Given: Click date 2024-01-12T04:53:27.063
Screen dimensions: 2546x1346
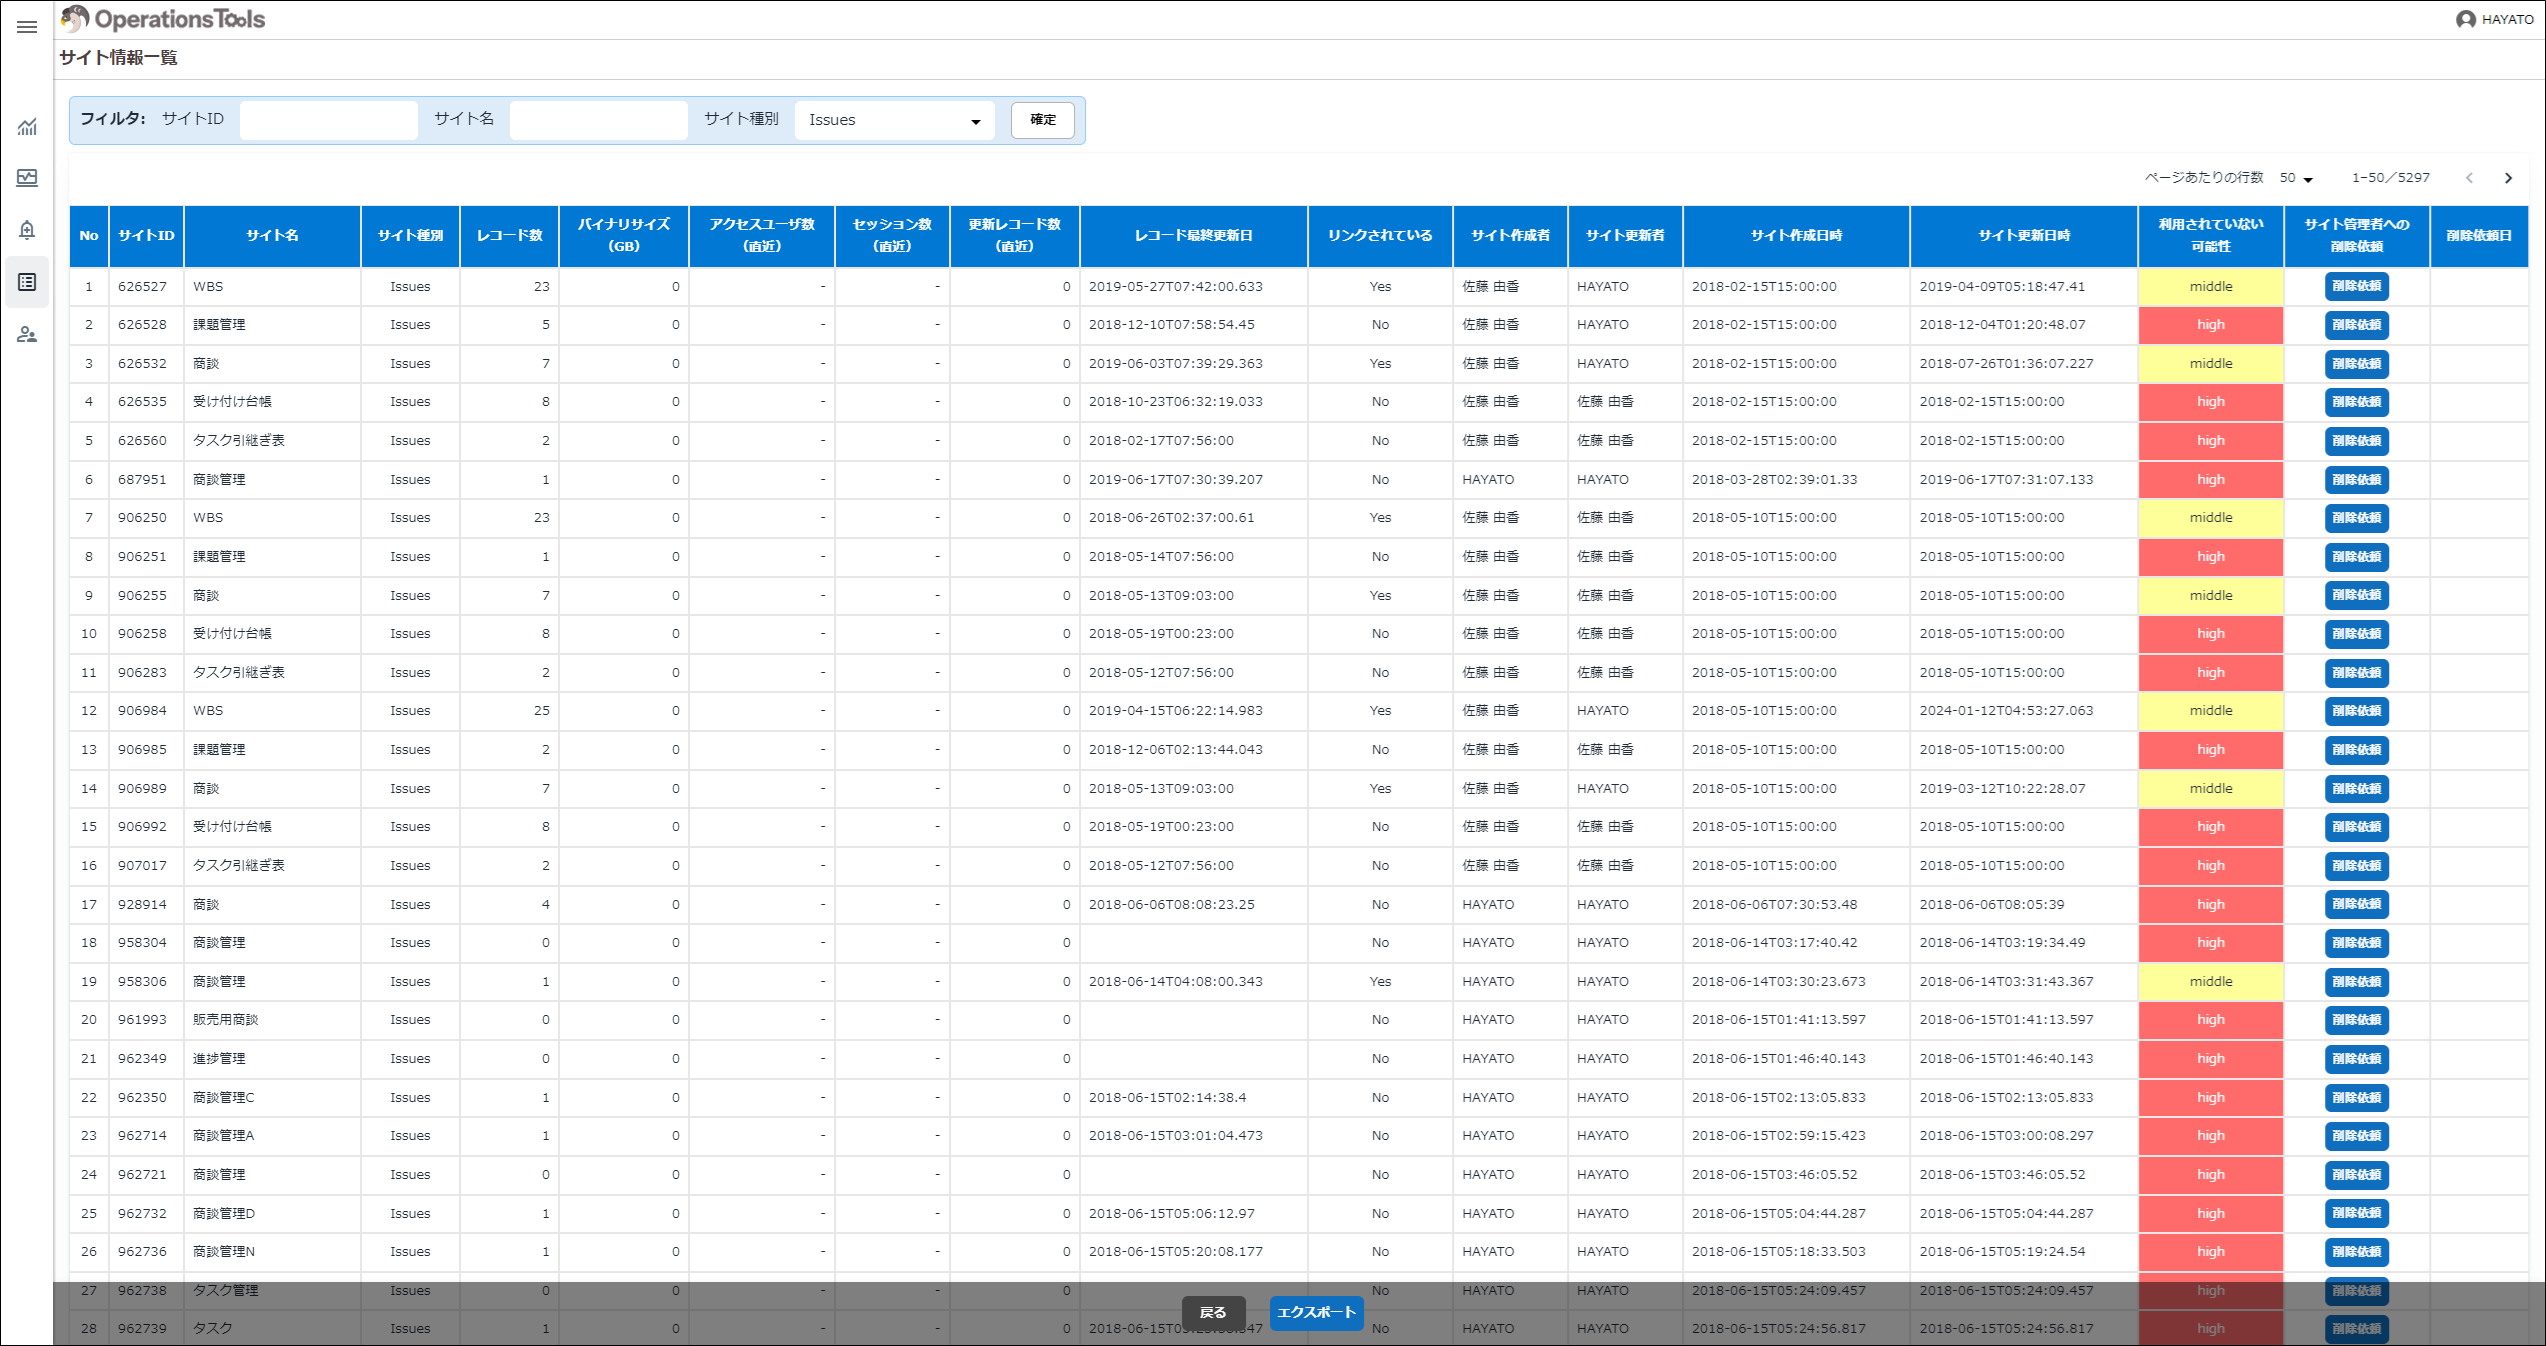Looking at the screenshot, I should (x=2006, y=711).
